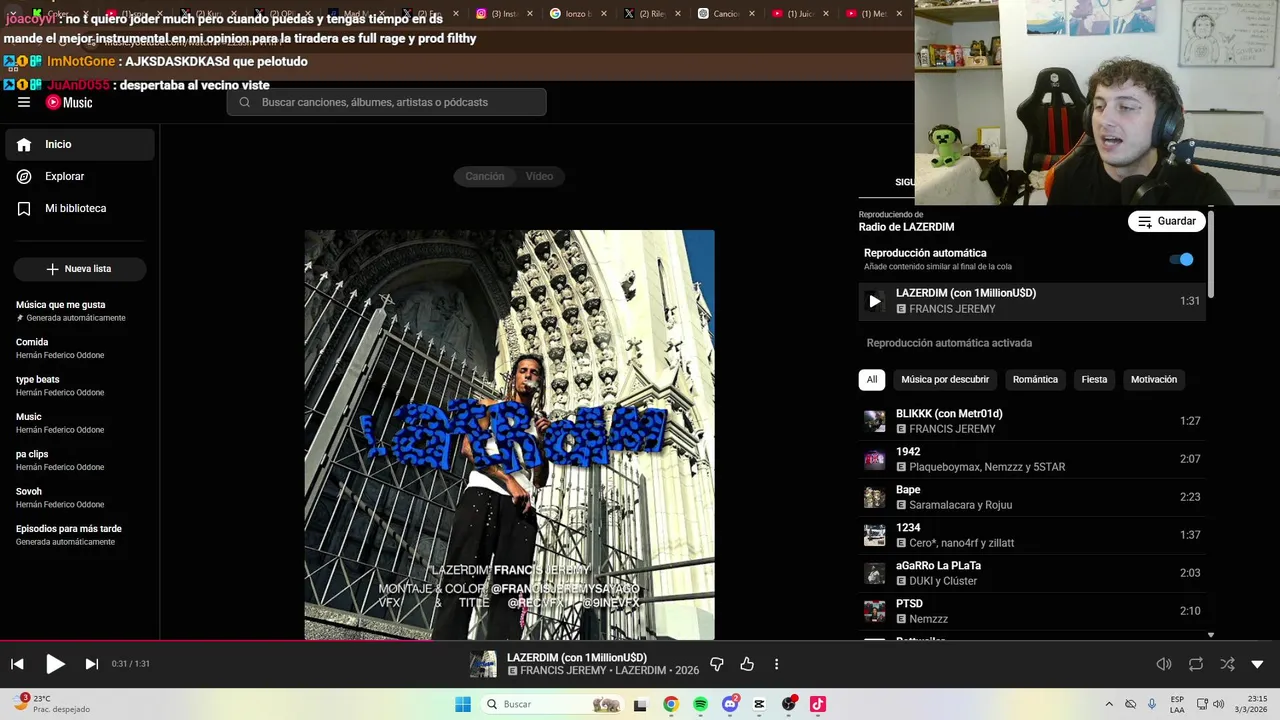The height and width of the screenshot is (720, 1280).
Task: Play LAZERDIM queue item play icon
Action: (875, 301)
